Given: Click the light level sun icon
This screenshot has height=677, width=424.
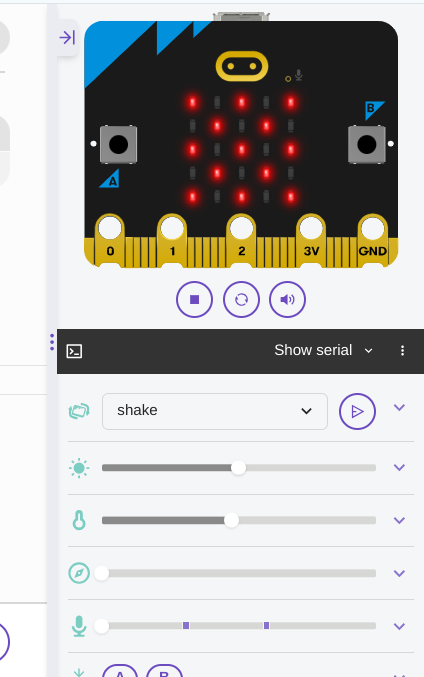Looking at the screenshot, I should click(79, 468).
